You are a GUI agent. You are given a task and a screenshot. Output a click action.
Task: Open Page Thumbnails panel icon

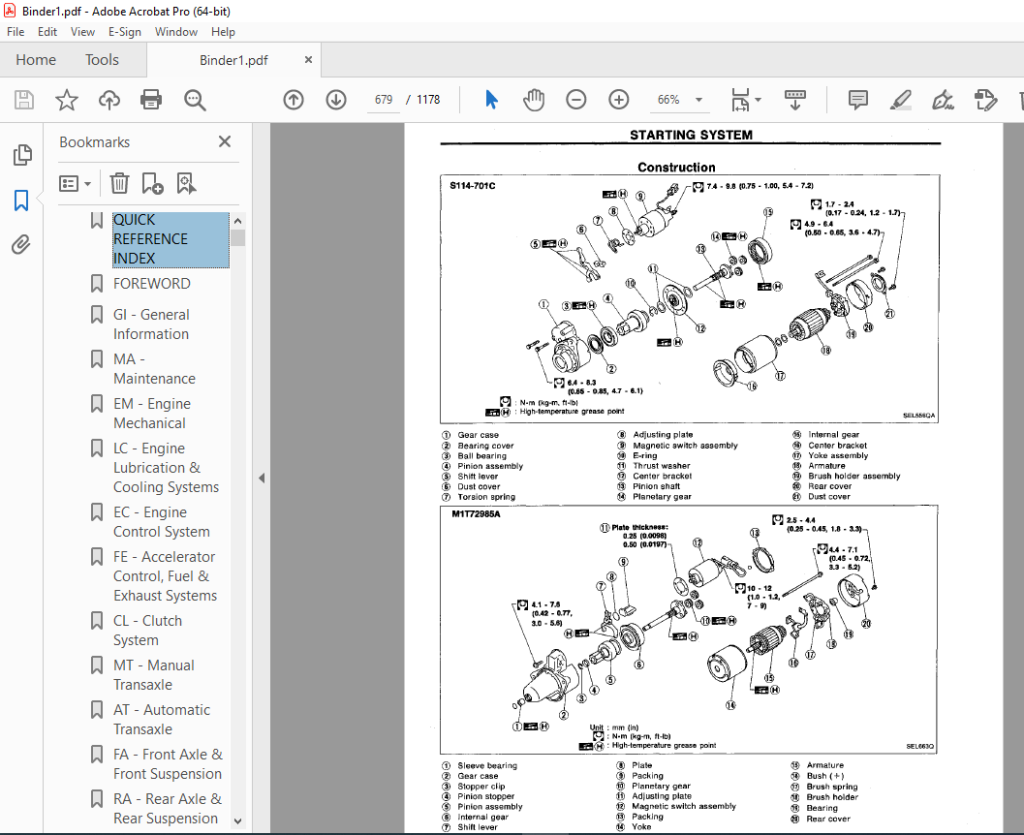22,155
